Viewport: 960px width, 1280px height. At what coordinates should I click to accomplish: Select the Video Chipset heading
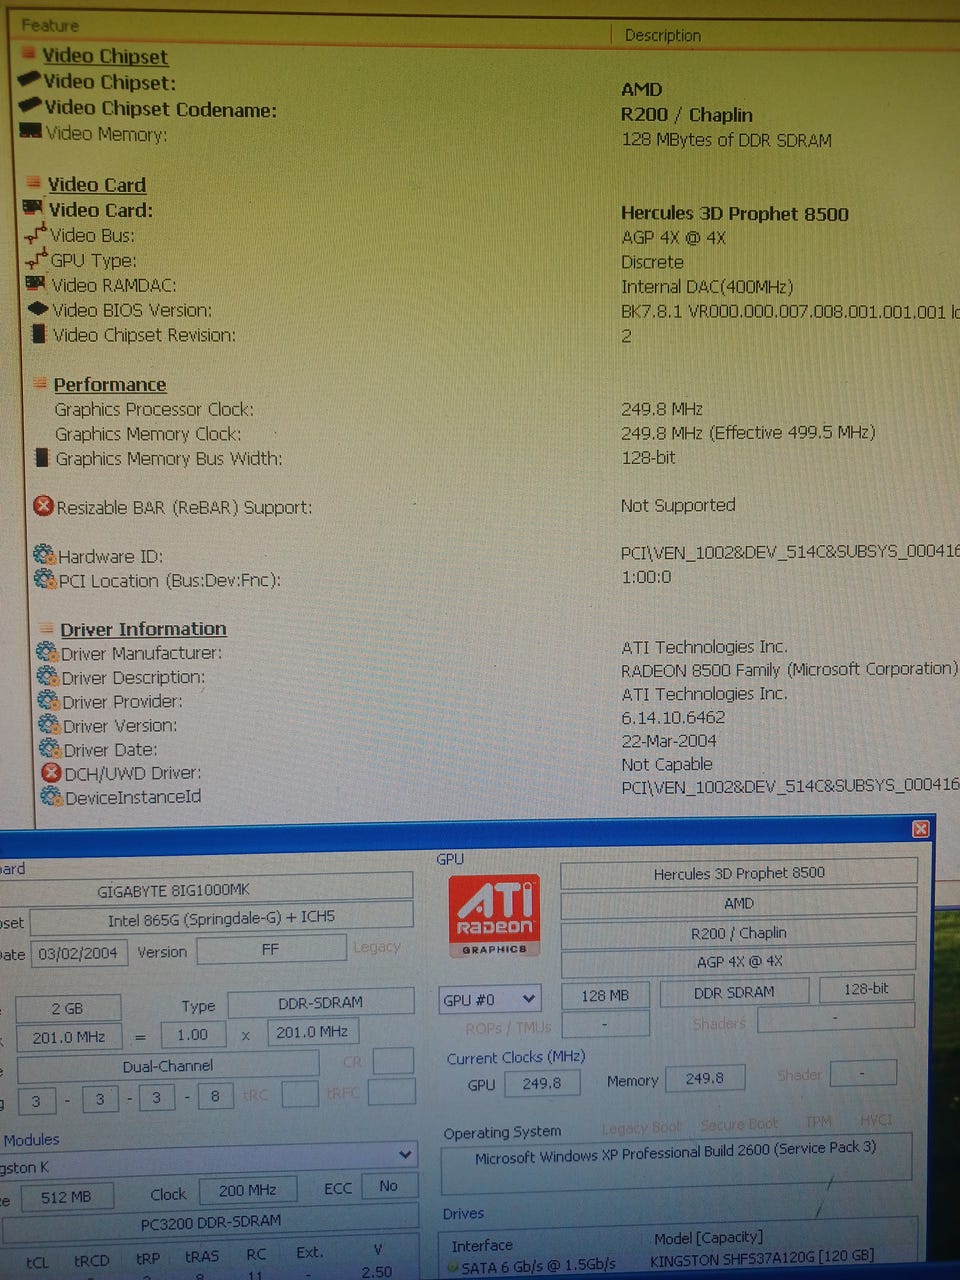(x=105, y=56)
